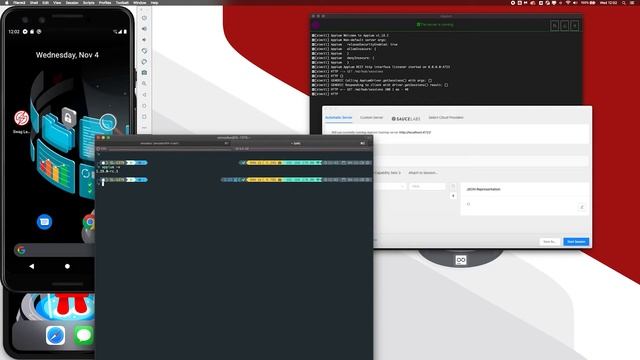This screenshot has width=640, height=360.
Task: Click the capability value input field
Action: pyautogui.click(x=427, y=187)
